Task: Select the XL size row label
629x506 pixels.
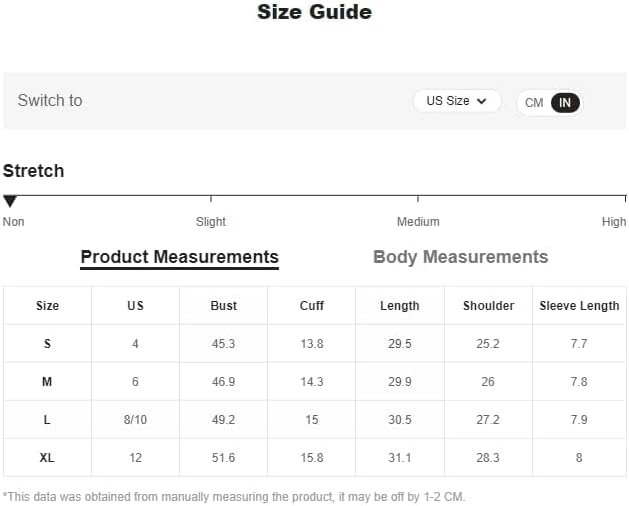Action: pyautogui.click(x=47, y=457)
